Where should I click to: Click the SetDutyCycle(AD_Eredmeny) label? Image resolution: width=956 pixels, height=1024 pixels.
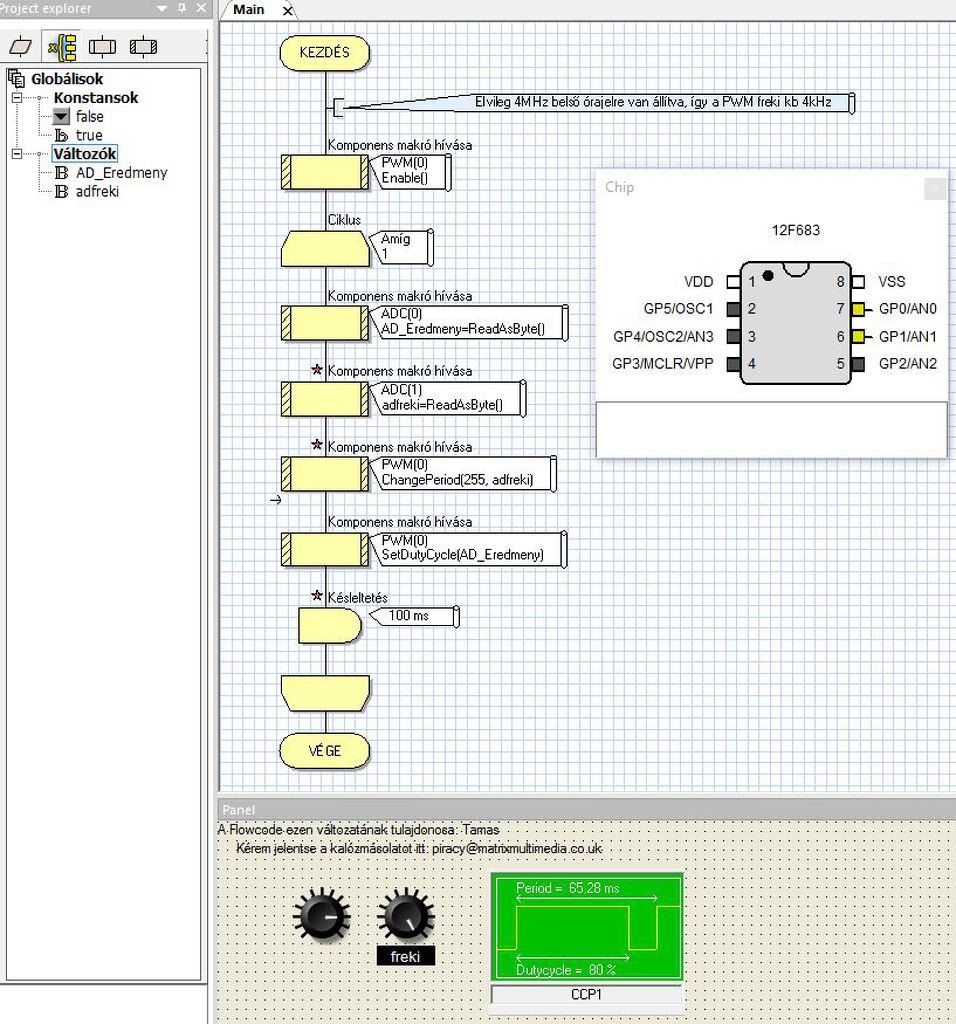462,555
